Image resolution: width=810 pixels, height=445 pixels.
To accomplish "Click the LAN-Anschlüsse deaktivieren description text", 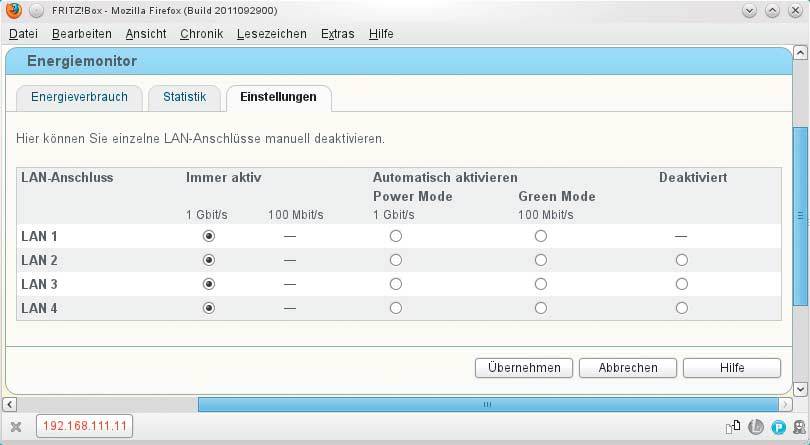I will tap(200, 139).
